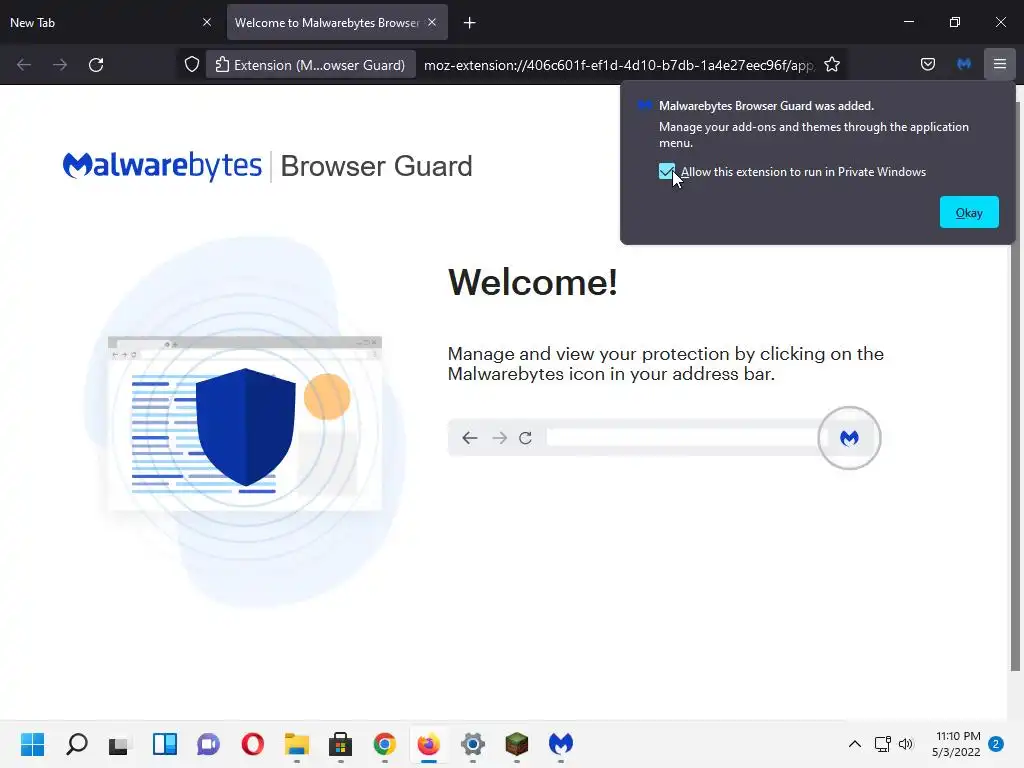
Task: Click the Welcome! heading
Action: (x=532, y=282)
